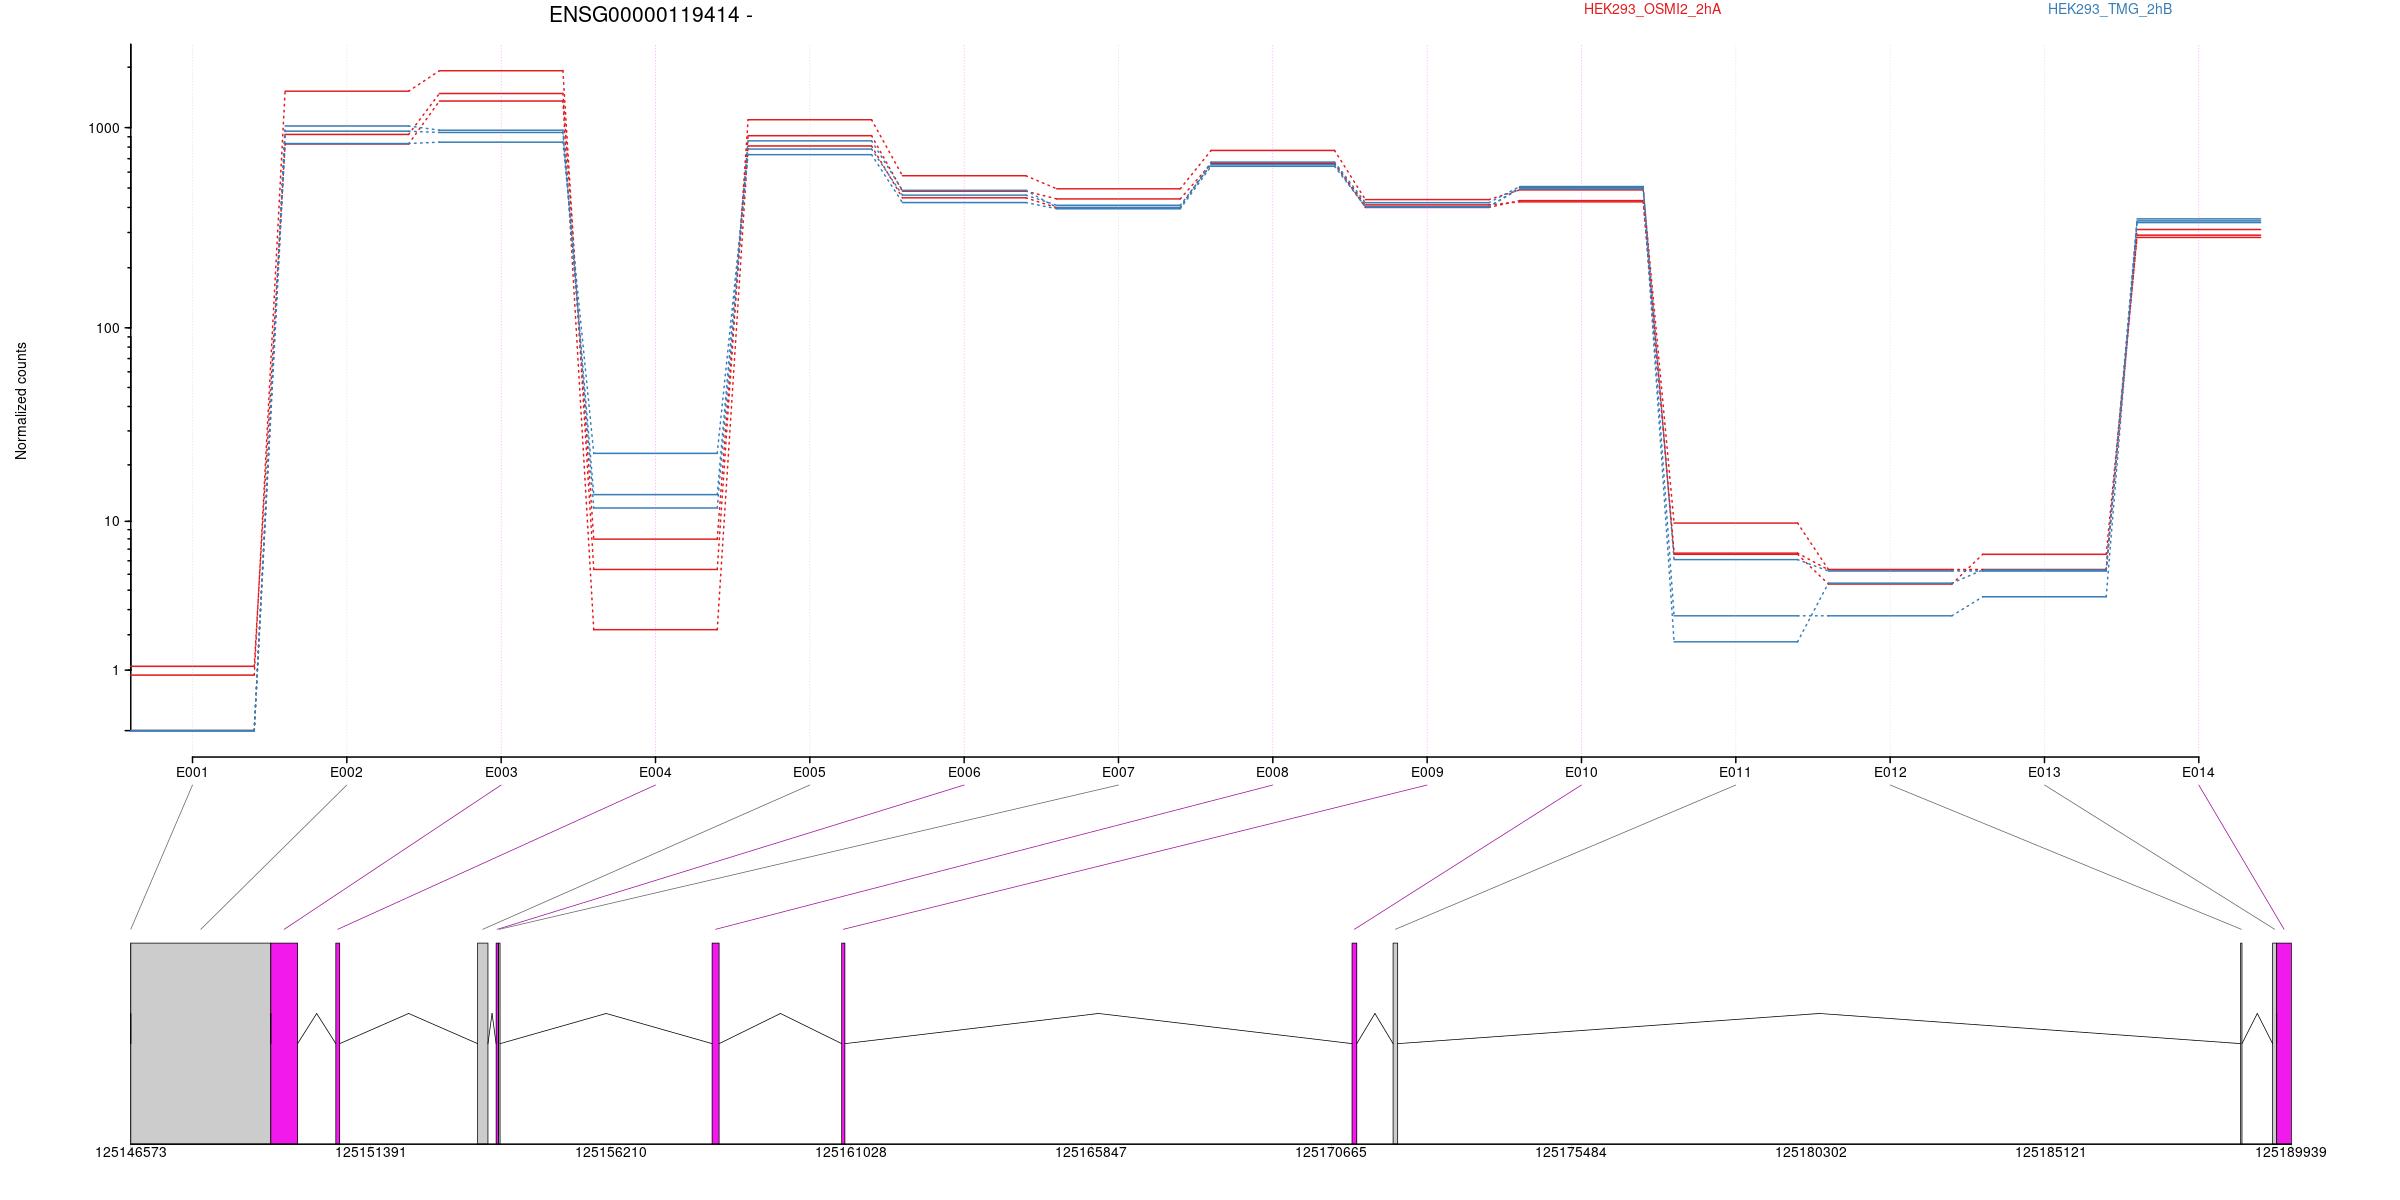This screenshot has height=1200, width=2400.
Task: Click the y-axis tick label 1000
Action: pyautogui.click(x=103, y=128)
